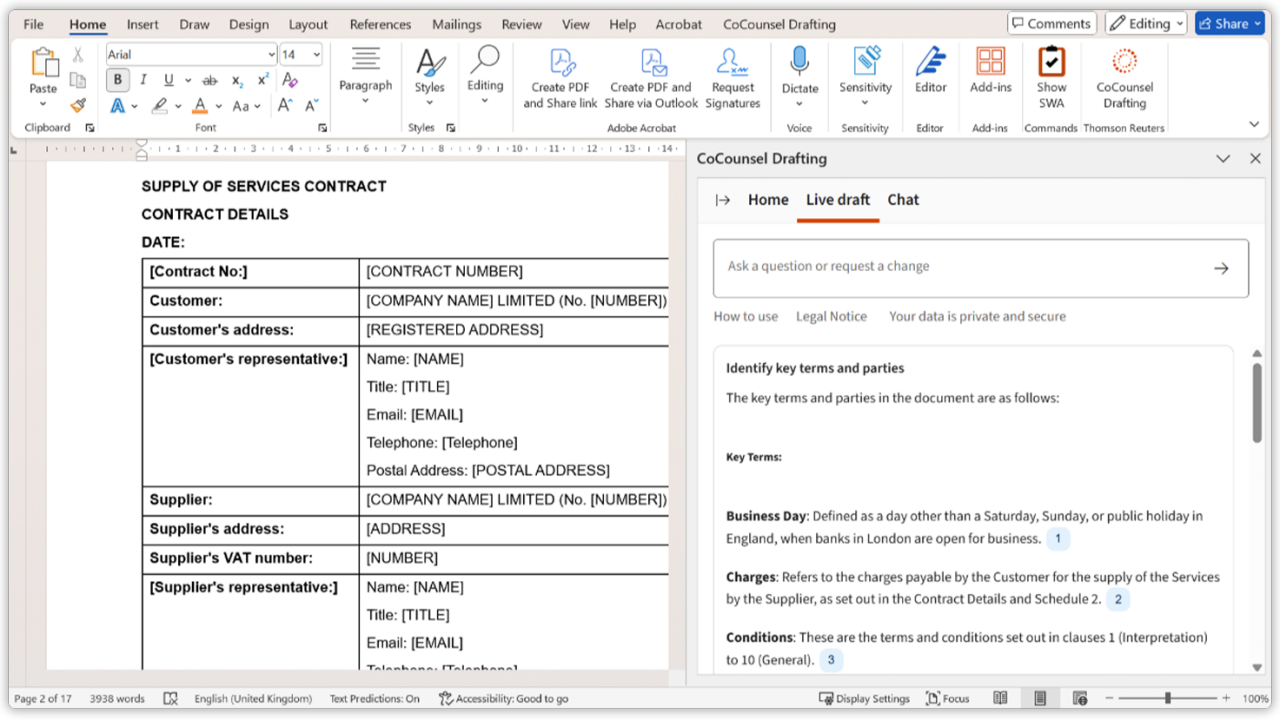This screenshot has width=1280, height=720.
Task: Apply superscript formatting
Action: (263, 80)
